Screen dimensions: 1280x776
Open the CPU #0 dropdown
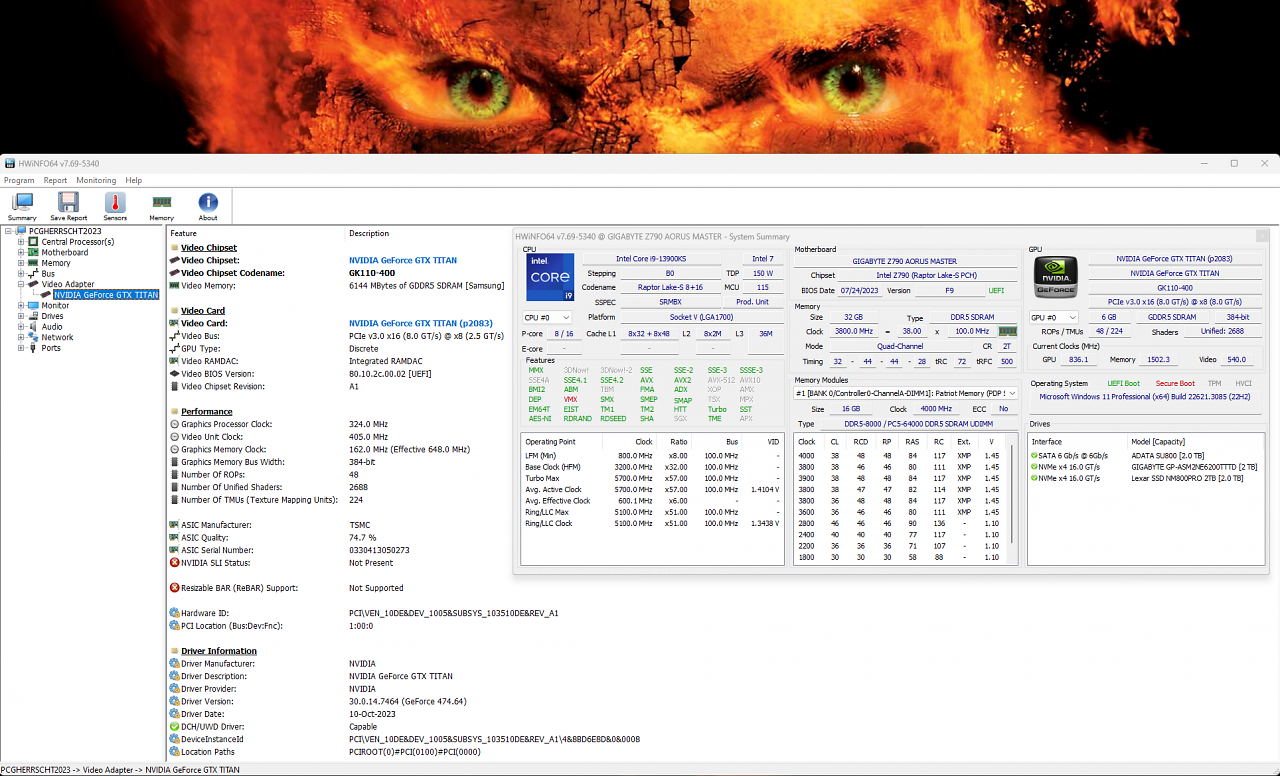547,317
